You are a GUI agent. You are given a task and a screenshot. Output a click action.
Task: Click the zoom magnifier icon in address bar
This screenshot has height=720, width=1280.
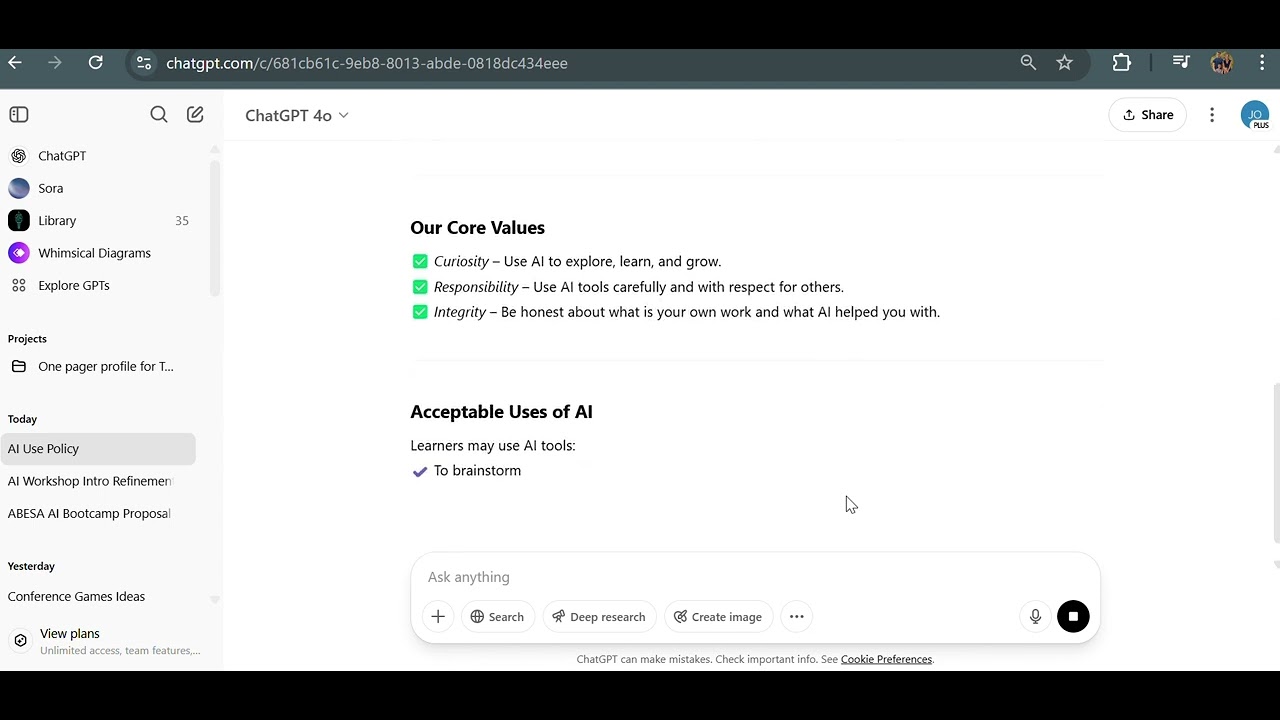pyautogui.click(x=1028, y=63)
